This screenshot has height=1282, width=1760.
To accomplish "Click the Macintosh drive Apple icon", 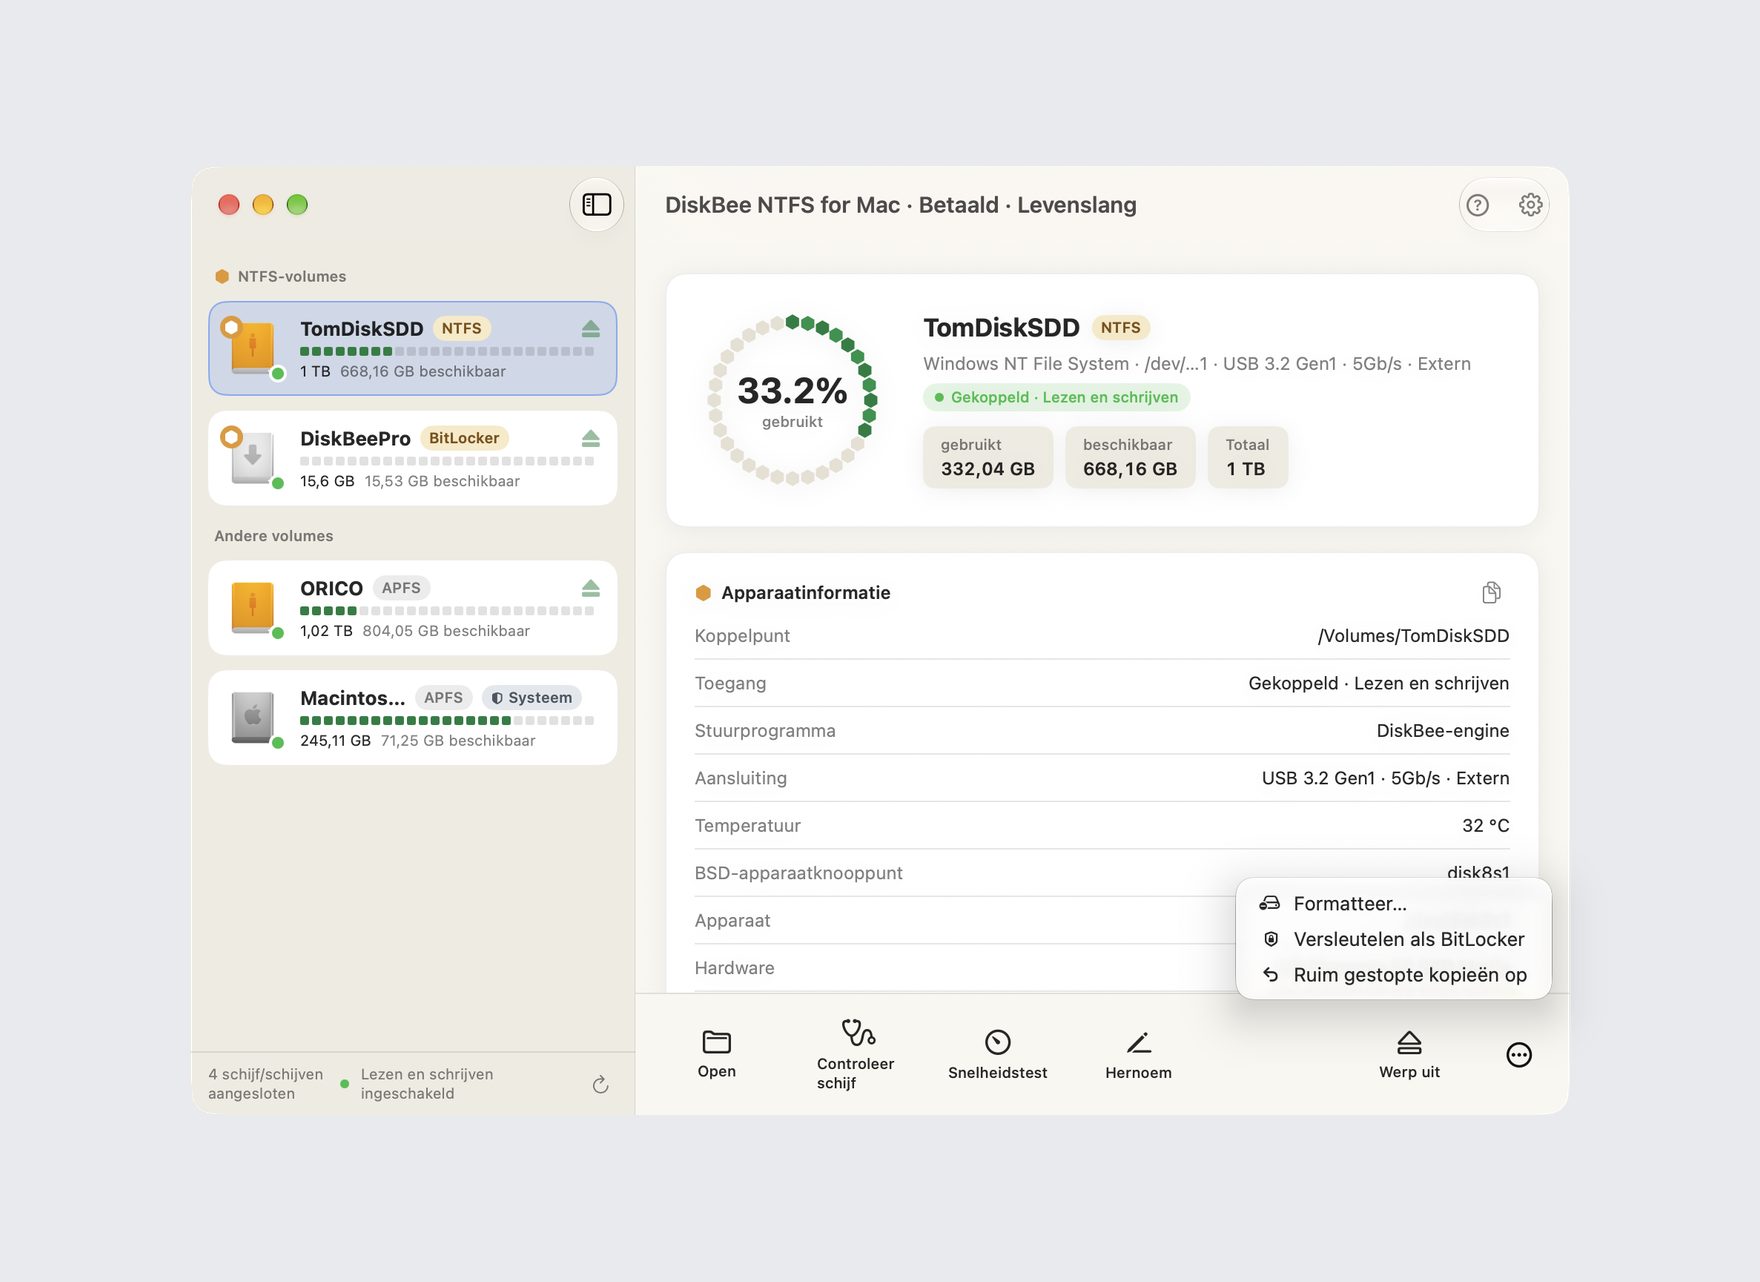I will (x=252, y=716).
